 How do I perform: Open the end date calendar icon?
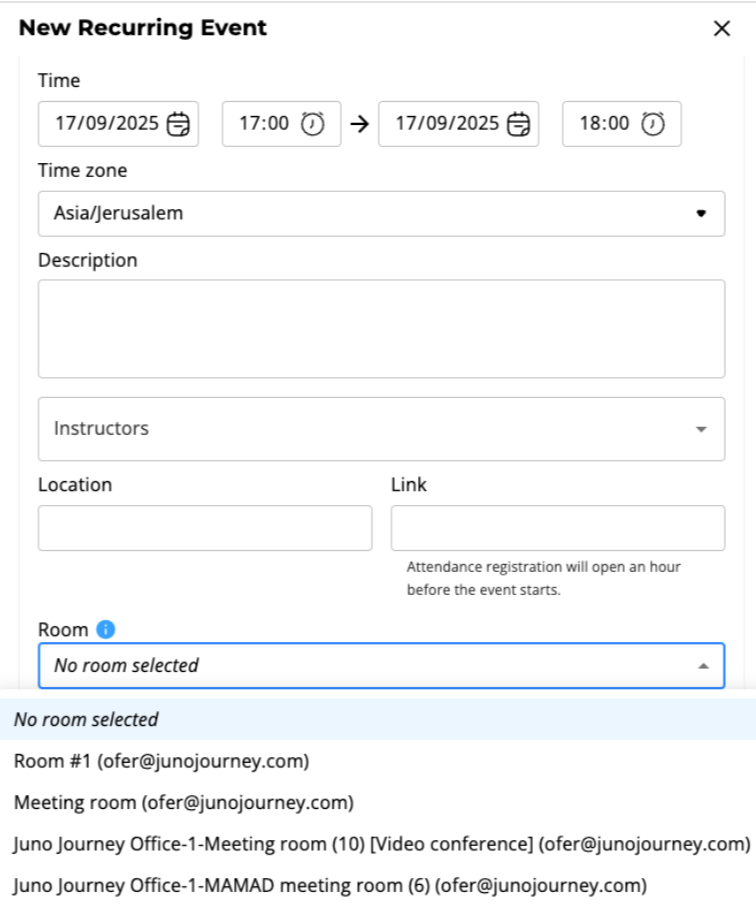[x=518, y=124]
